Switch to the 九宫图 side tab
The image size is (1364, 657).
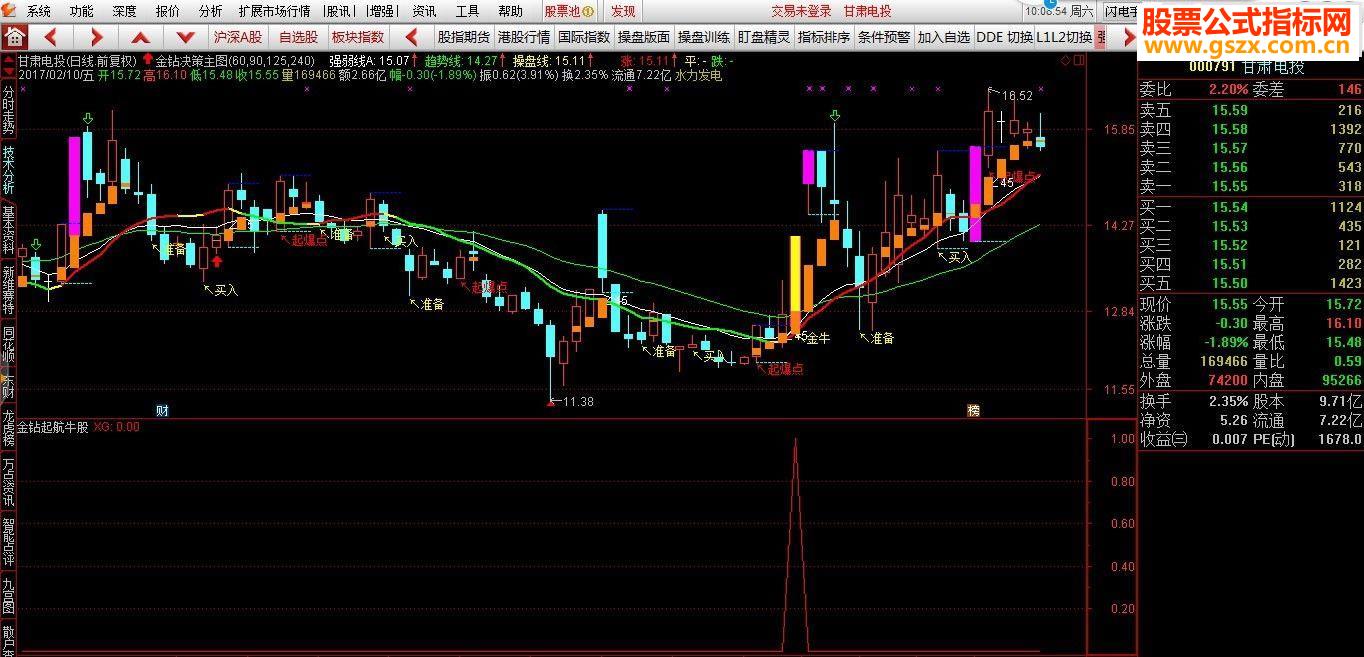[8, 595]
